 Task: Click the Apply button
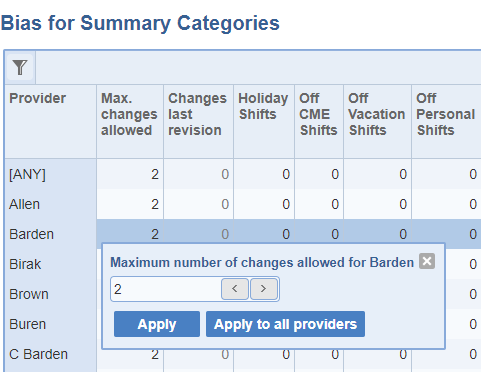point(157,324)
